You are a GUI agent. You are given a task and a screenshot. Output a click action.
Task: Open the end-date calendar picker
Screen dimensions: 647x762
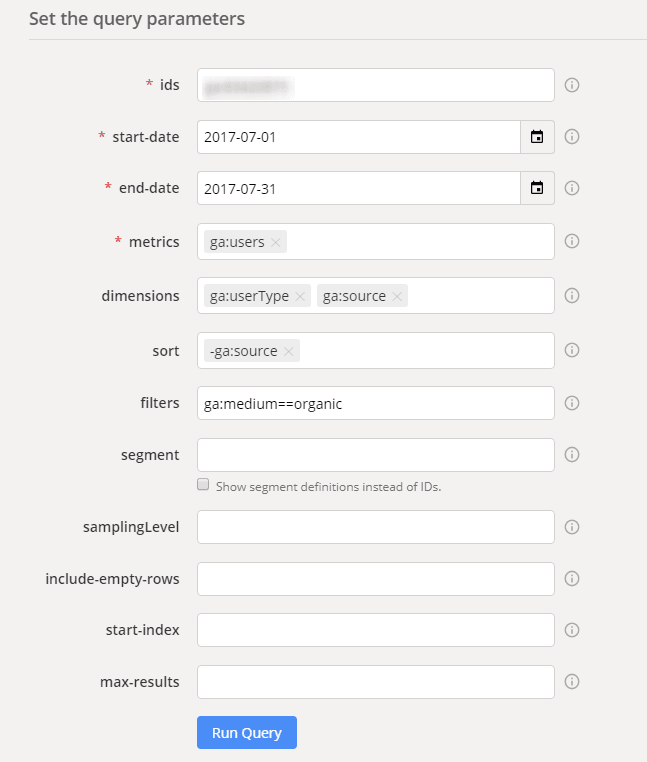click(537, 188)
